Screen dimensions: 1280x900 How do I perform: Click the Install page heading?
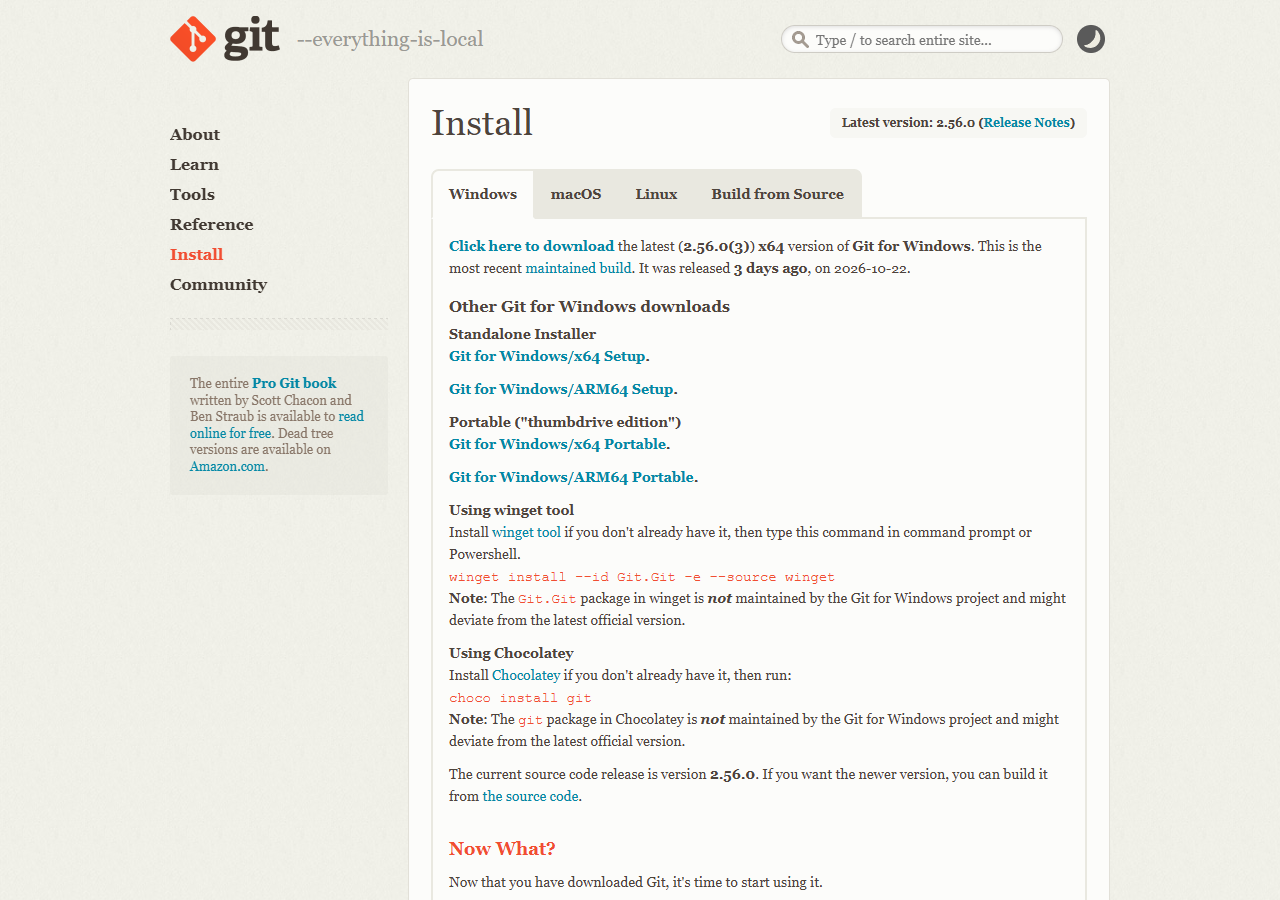[482, 123]
